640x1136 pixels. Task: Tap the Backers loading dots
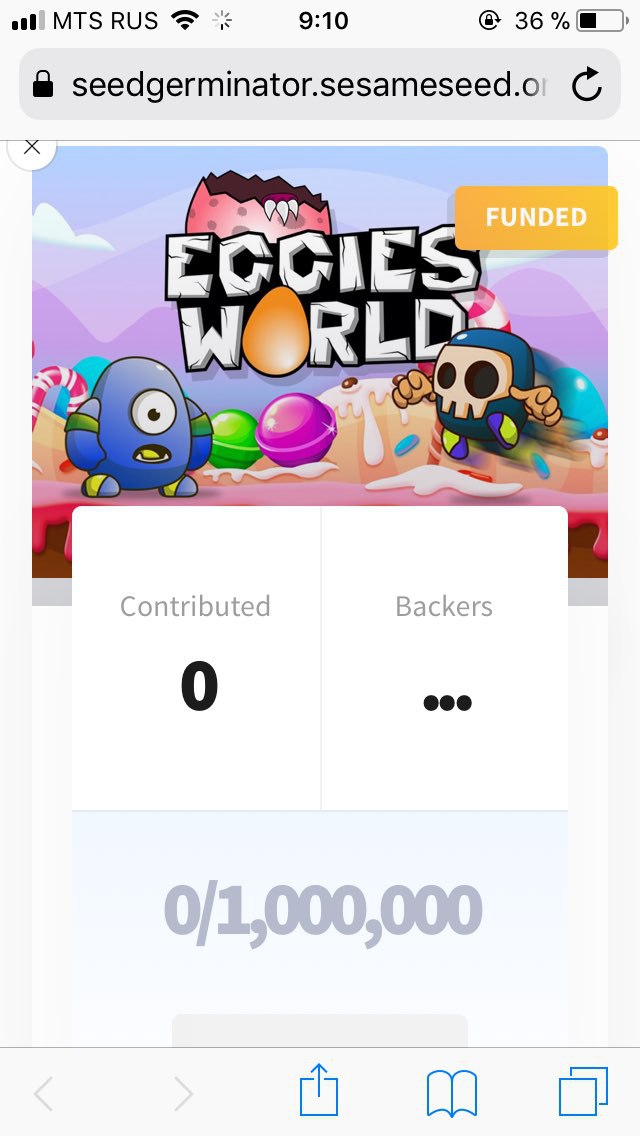[447, 703]
